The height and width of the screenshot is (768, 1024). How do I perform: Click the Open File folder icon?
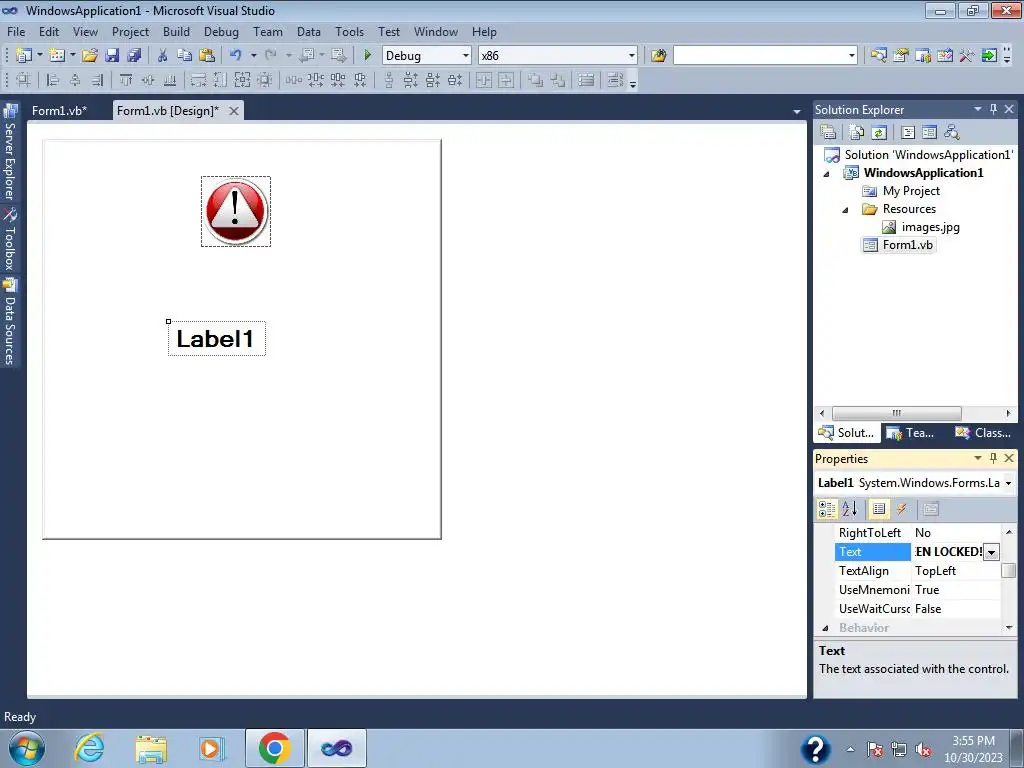pos(90,56)
